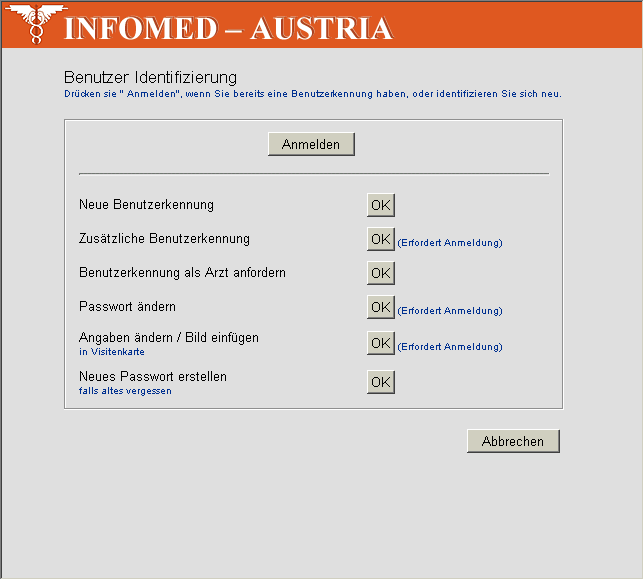Request doctor ID via Arzt anfordern OK
Viewport: 644px width, 580px height.
[381, 273]
